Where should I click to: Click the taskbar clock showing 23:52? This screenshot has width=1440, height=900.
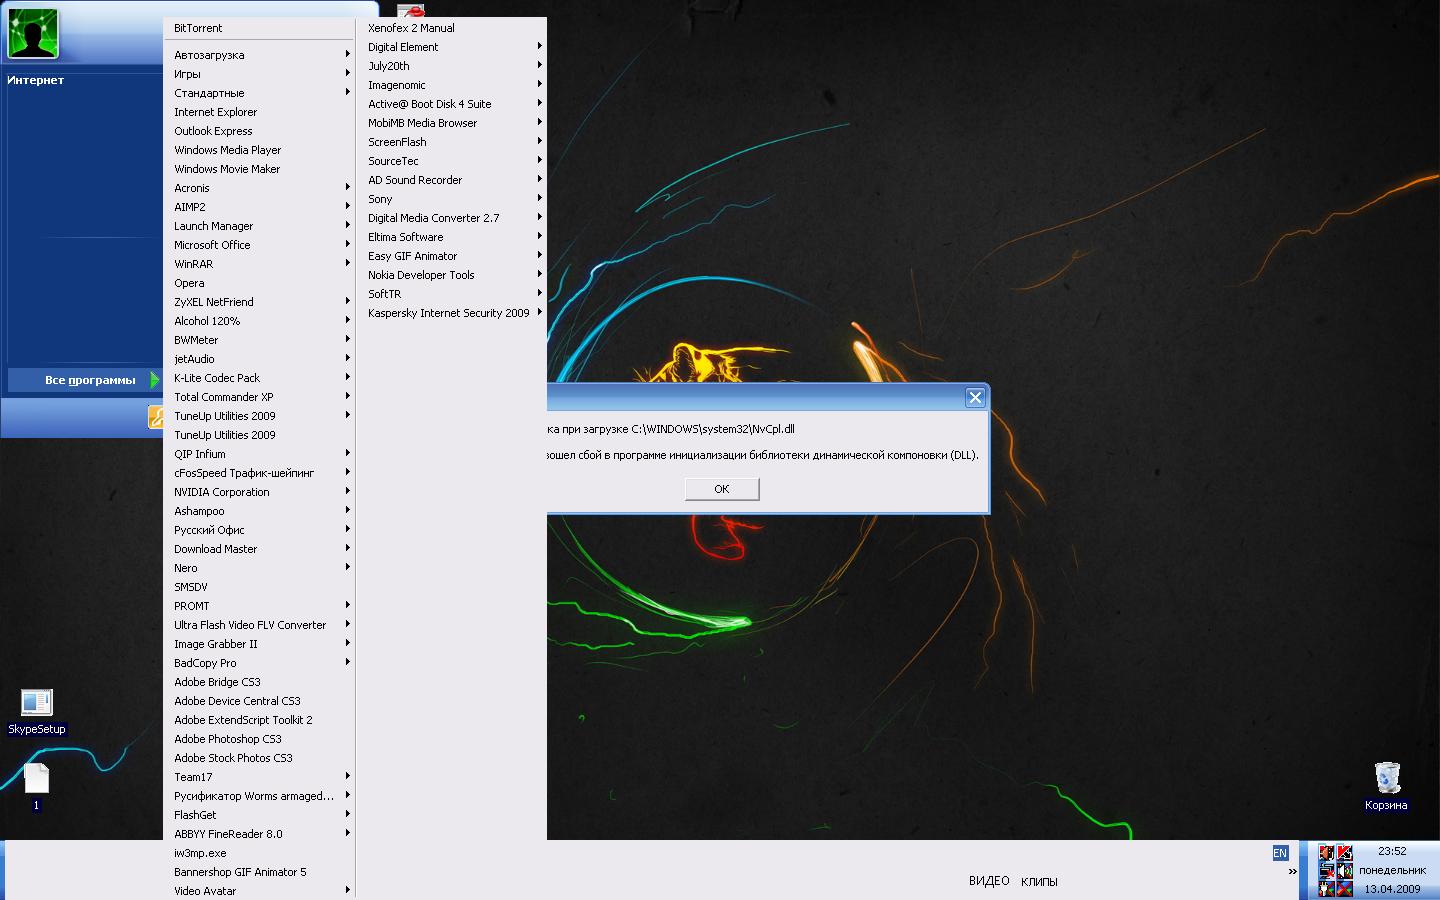pyautogui.click(x=1392, y=852)
